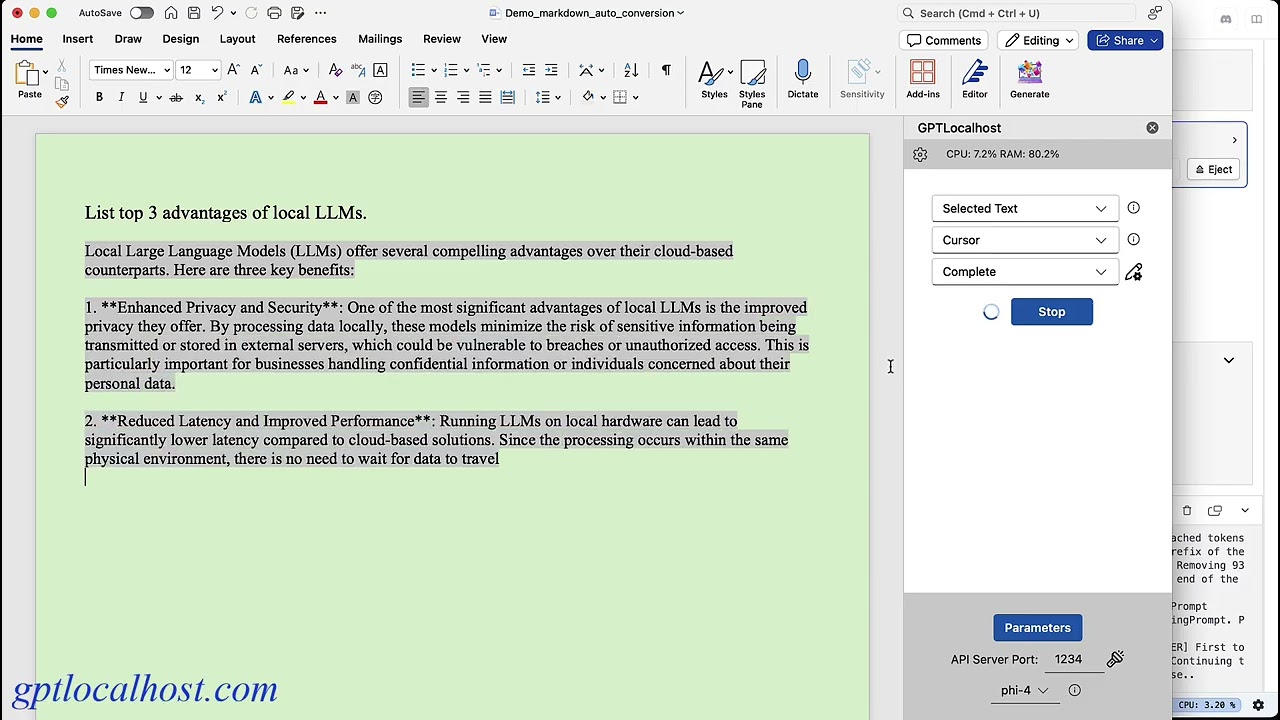1280x720 pixels.
Task: Open the Review tab
Action: [441, 39]
